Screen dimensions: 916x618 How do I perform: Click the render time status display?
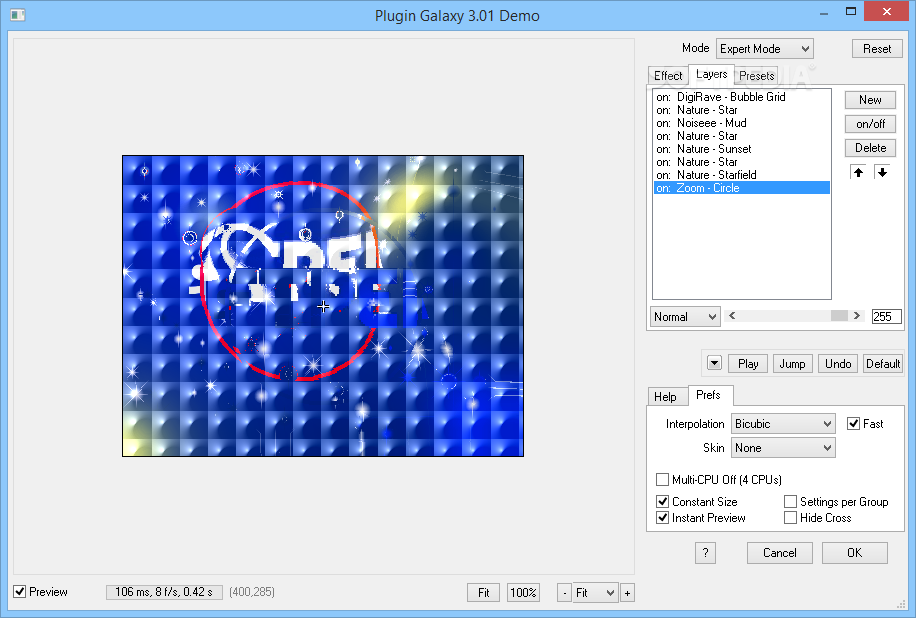[164, 592]
